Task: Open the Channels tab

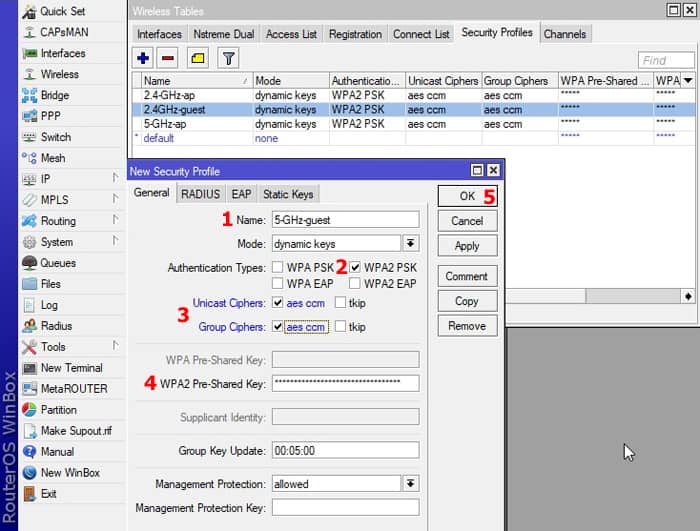Action: pos(565,34)
